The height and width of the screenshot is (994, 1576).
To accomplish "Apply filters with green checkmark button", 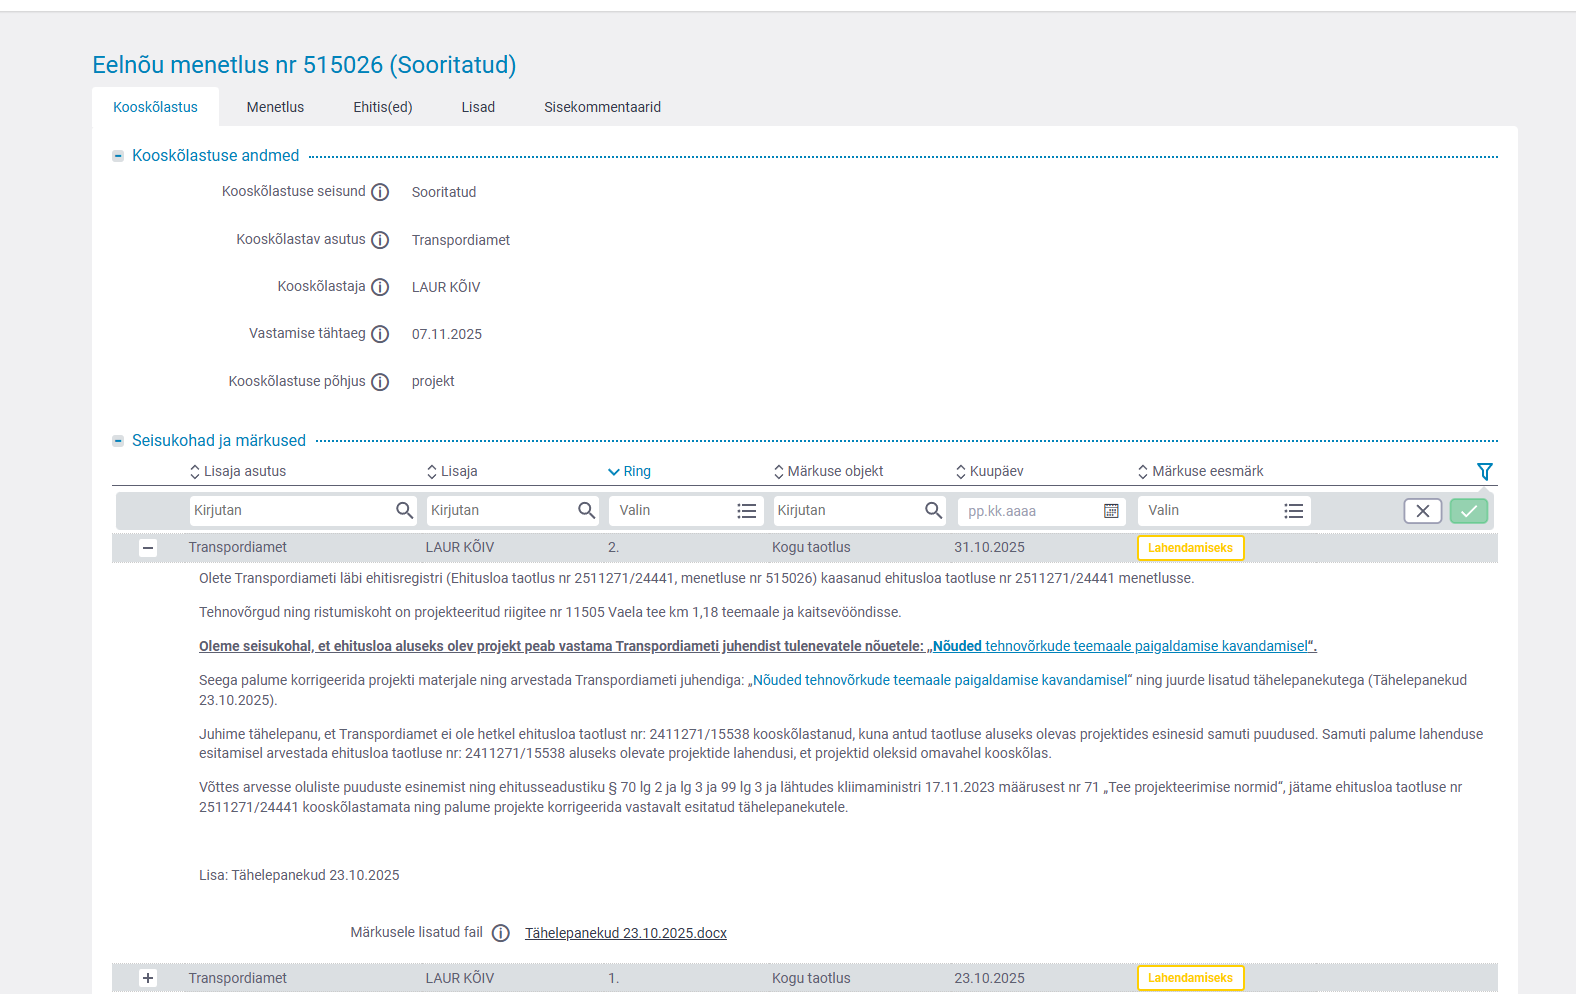I will [x=1468, y=511].
